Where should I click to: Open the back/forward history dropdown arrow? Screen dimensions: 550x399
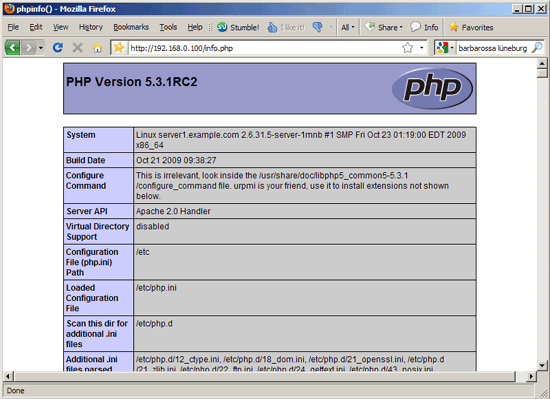click(x=41, y=48)
